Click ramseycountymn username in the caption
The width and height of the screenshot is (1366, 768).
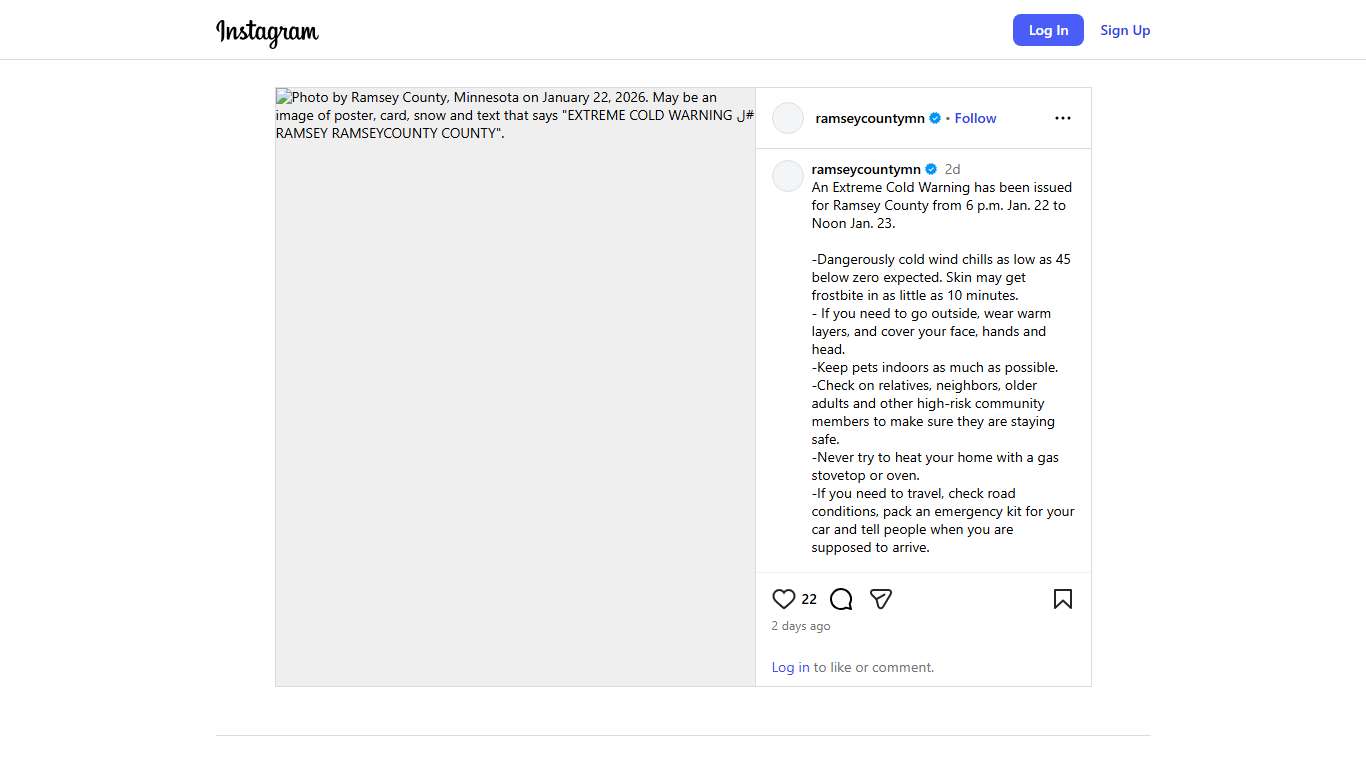point(866,169)
